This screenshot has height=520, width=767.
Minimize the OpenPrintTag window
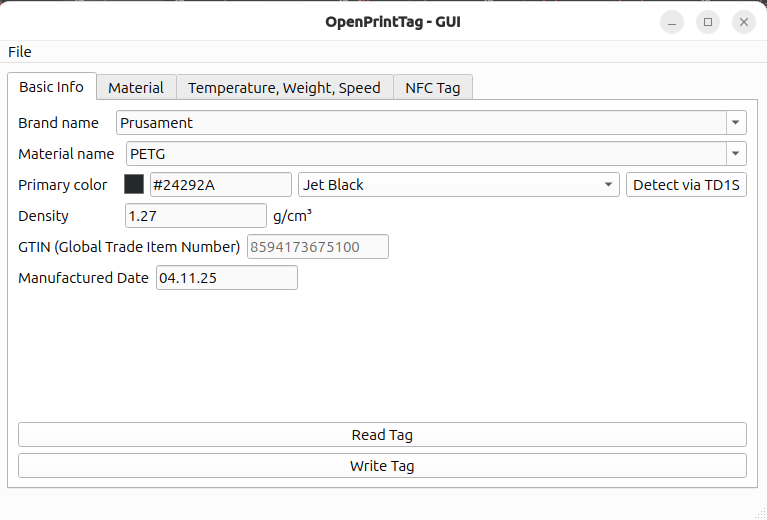[672, 23]
